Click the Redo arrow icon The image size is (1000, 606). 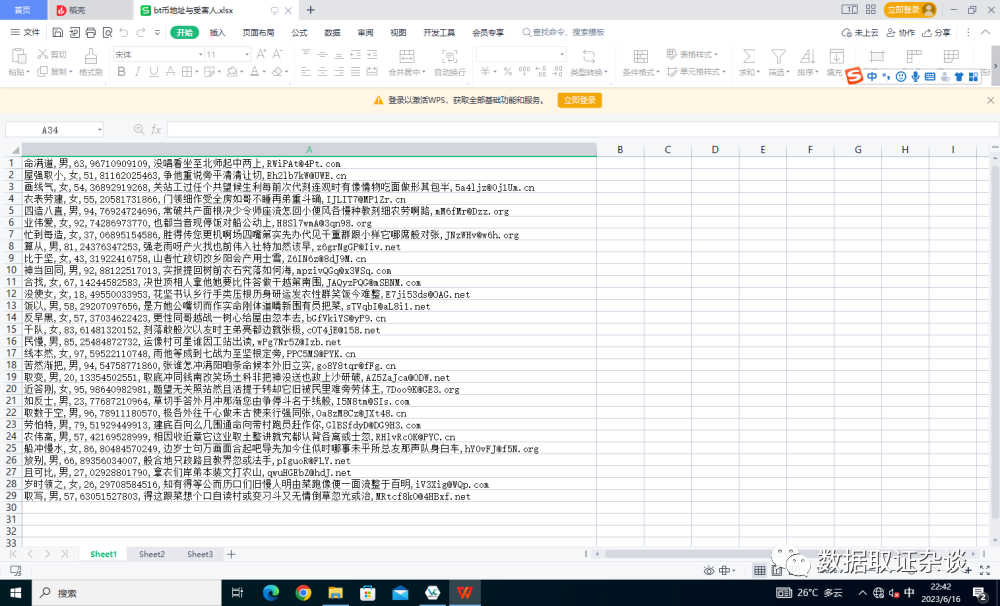140,33
